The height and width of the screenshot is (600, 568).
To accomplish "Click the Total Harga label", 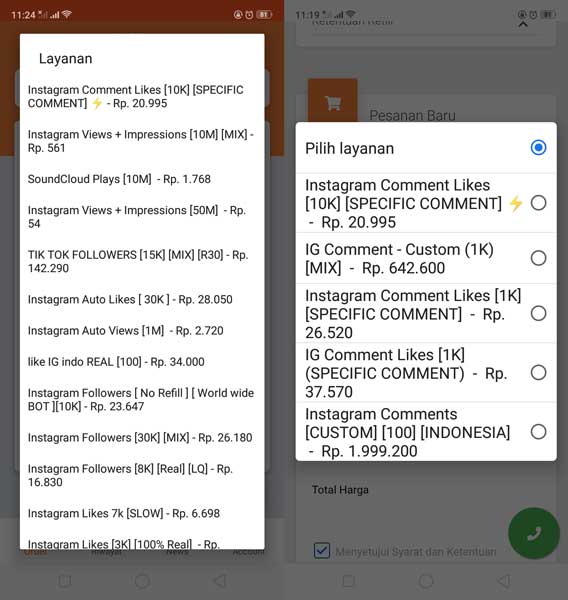I will pos(340,490).
